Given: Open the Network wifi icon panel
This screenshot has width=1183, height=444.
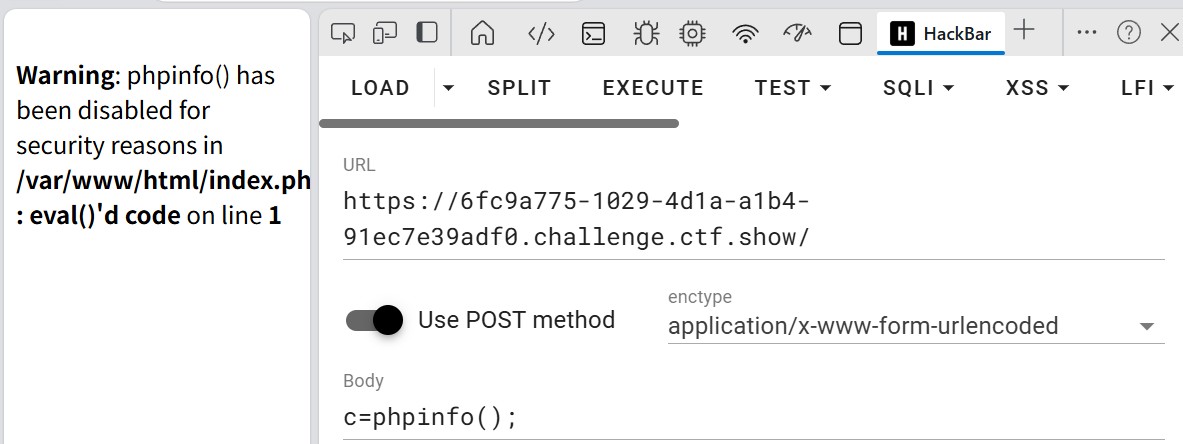Looking at the screenshot, I should pyautogui.click(x=745, y=33).
